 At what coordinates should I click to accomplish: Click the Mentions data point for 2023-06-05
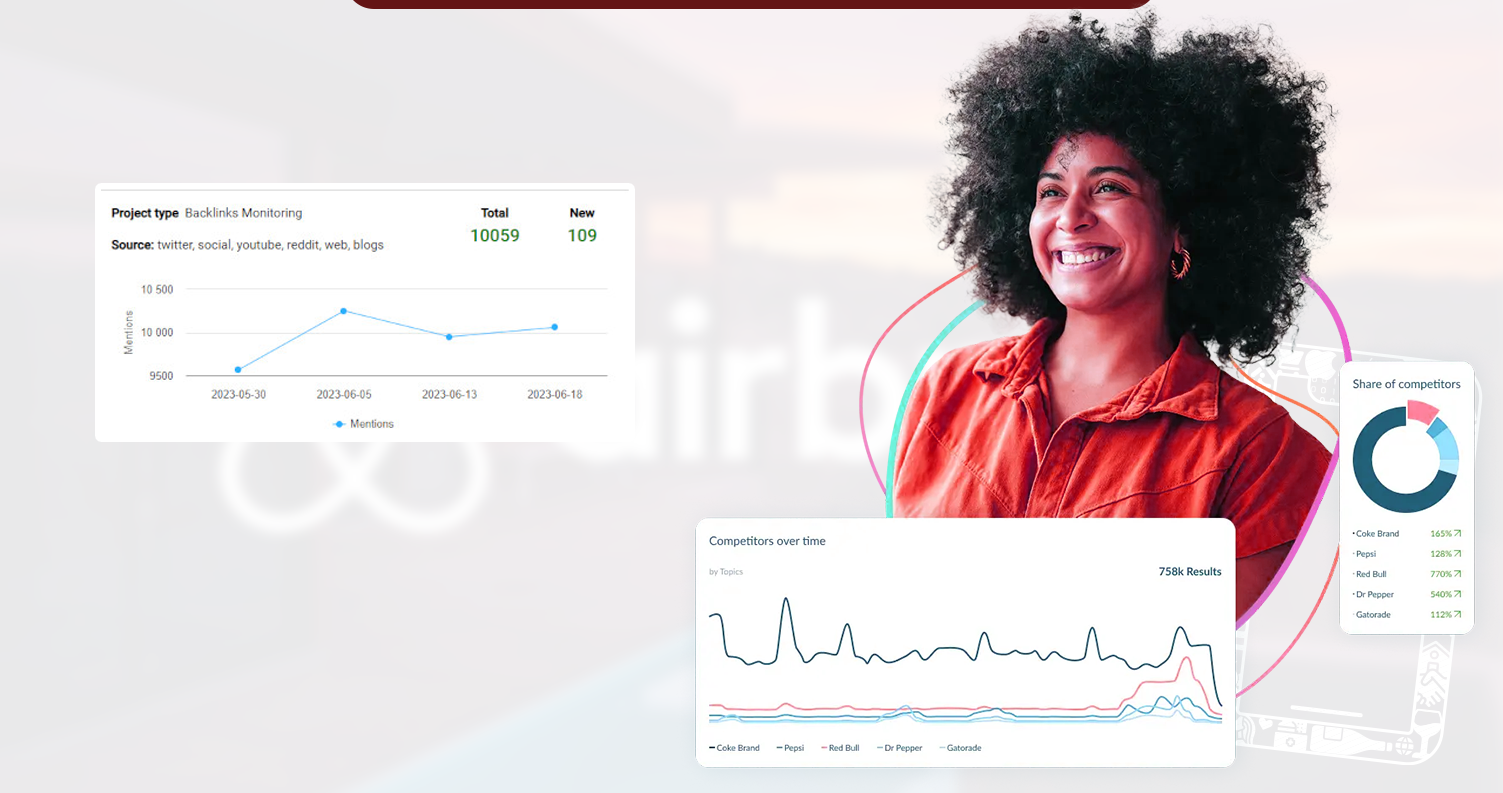pos(343,311)
